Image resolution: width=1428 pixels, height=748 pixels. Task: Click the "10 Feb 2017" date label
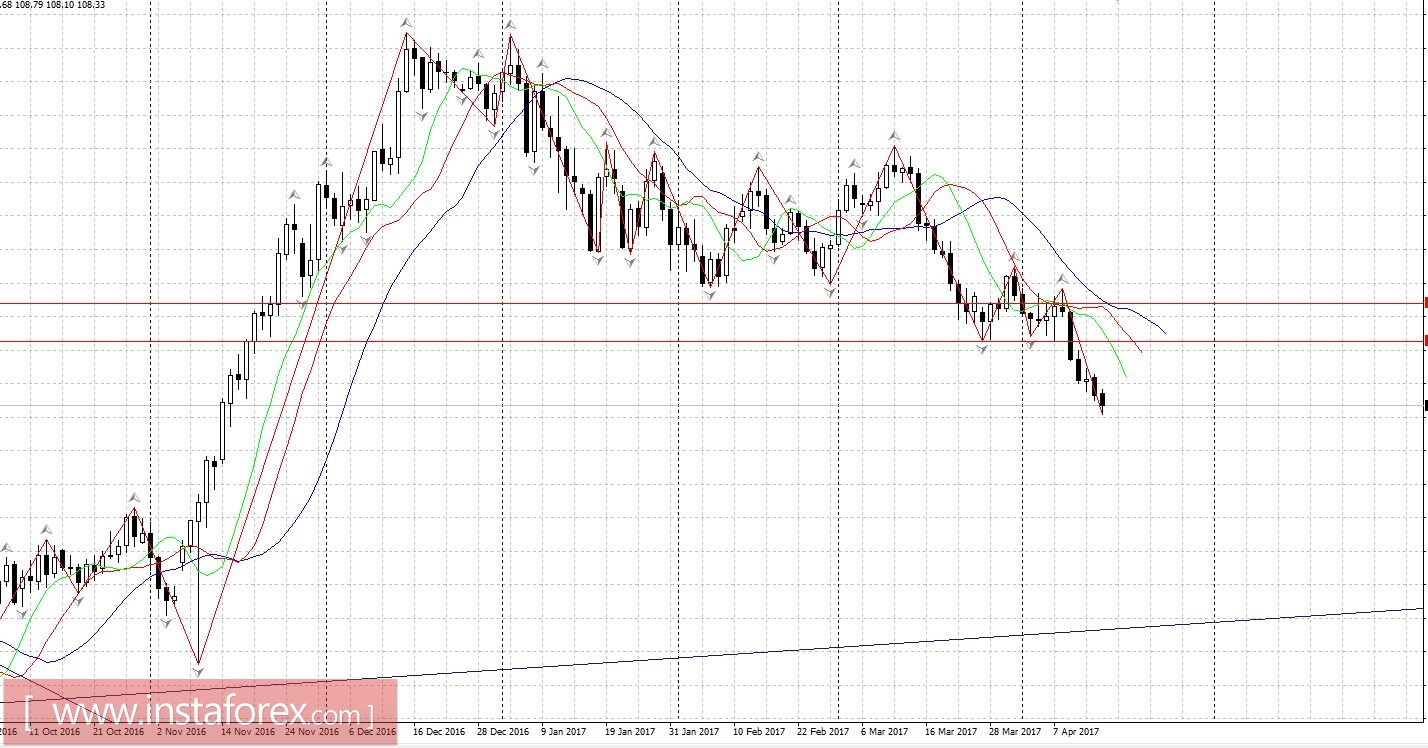click(757, 732)
